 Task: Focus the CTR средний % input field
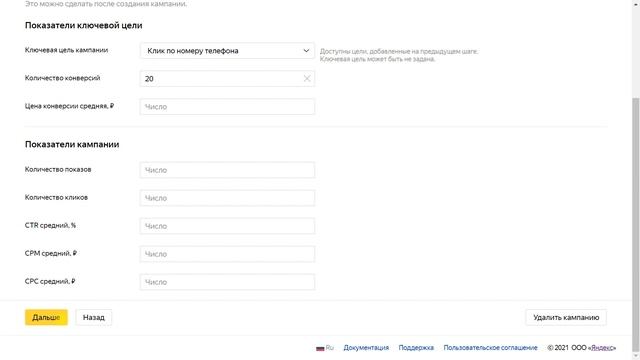click(x=227, y=226)
